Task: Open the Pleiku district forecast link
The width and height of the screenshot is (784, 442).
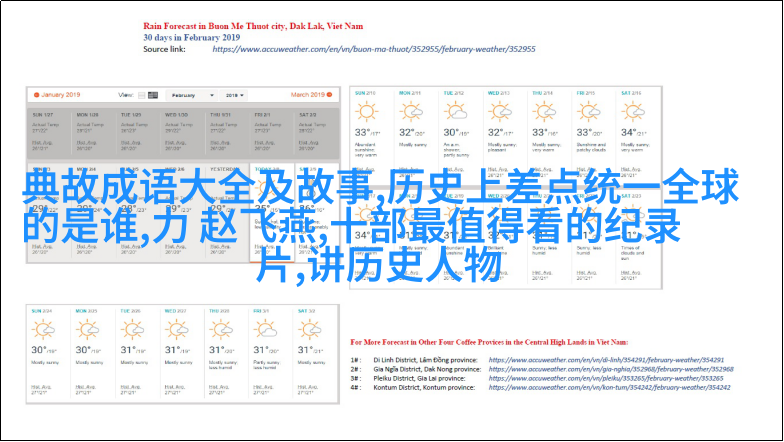Action: pos(606,378)
